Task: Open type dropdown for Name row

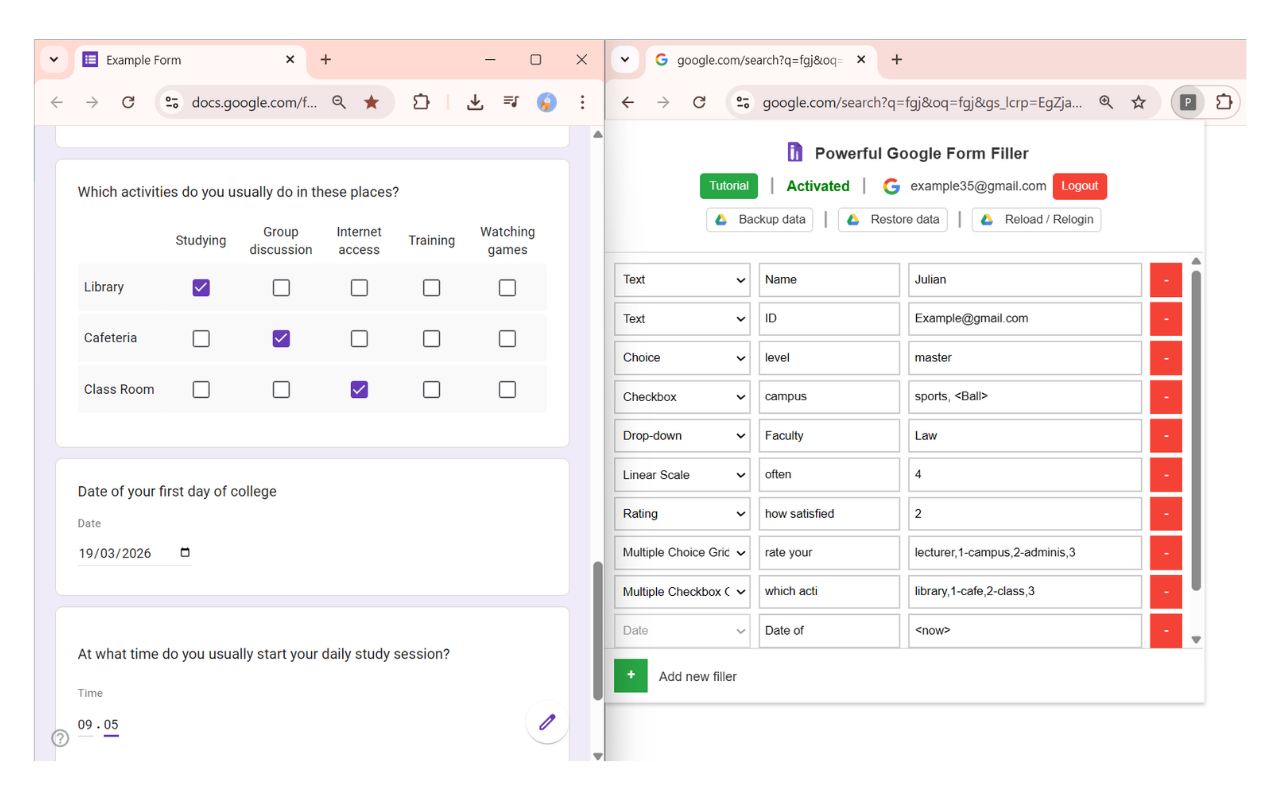Action: pyautogui.click(x=683, y=280)
